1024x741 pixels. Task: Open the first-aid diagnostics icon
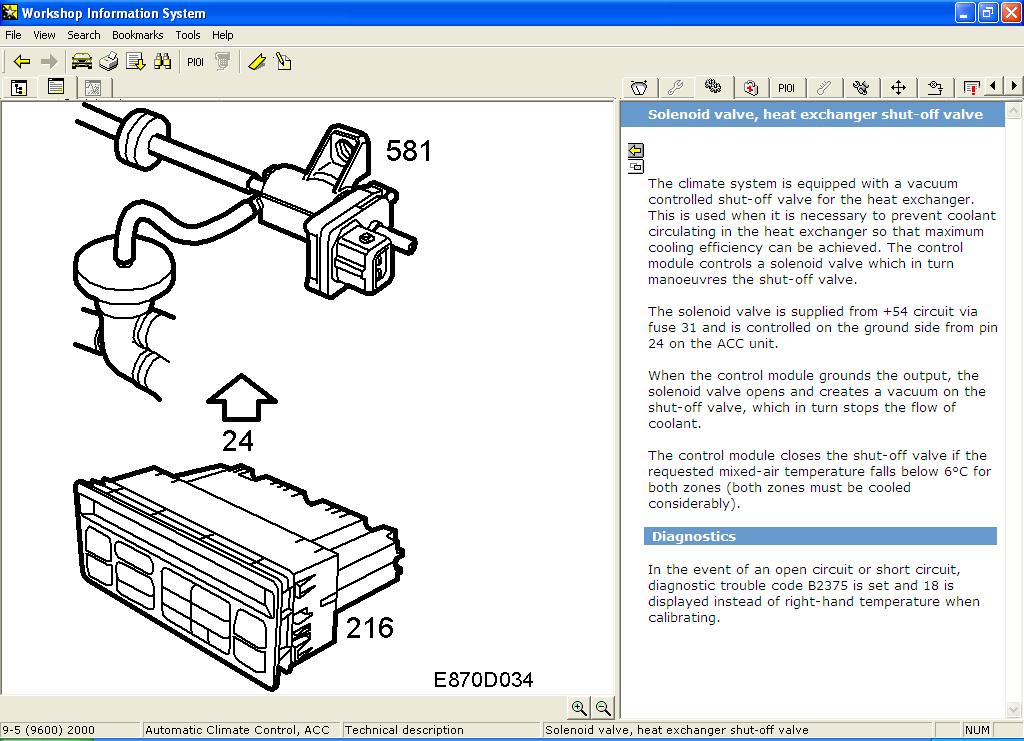coord(750,87)
